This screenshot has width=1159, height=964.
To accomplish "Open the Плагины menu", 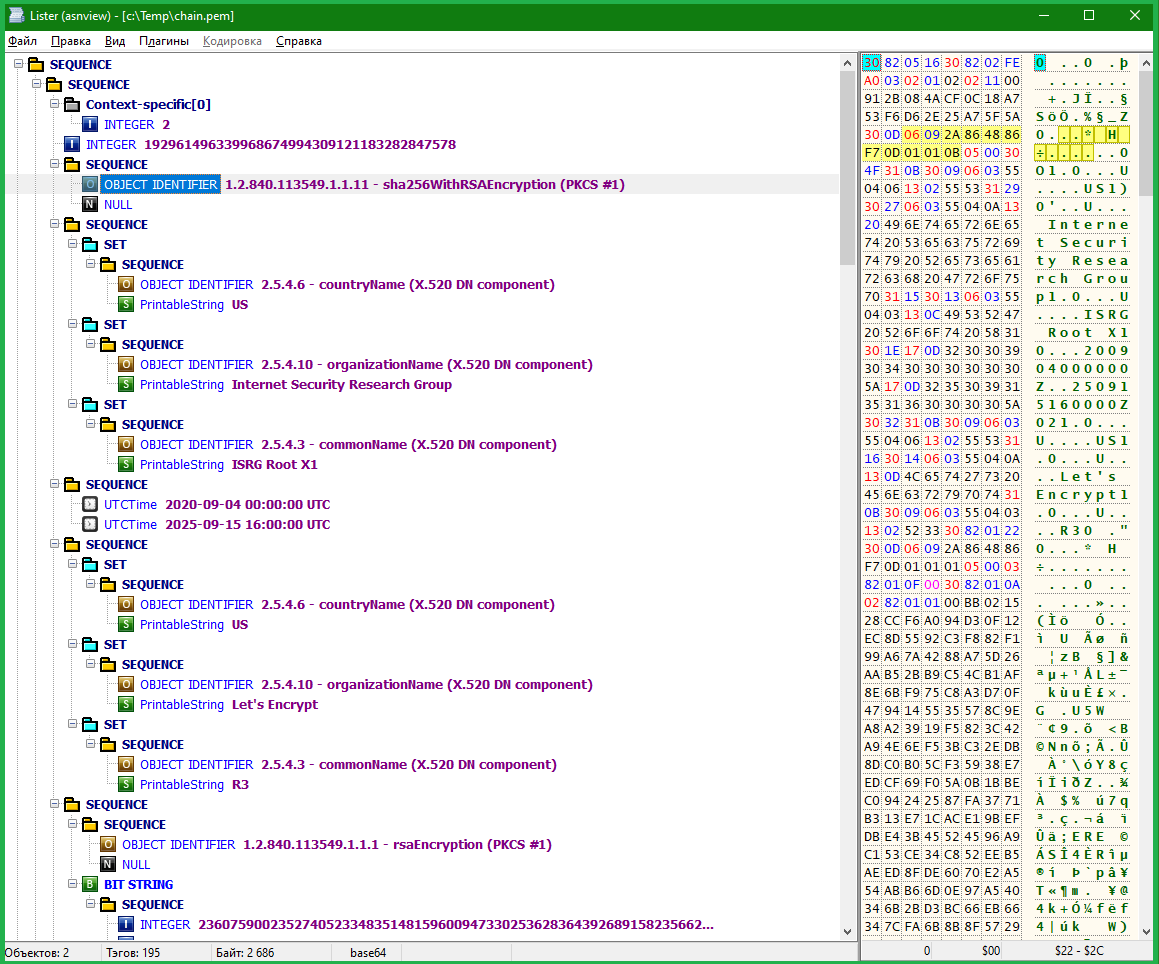I will click(164, 41).
